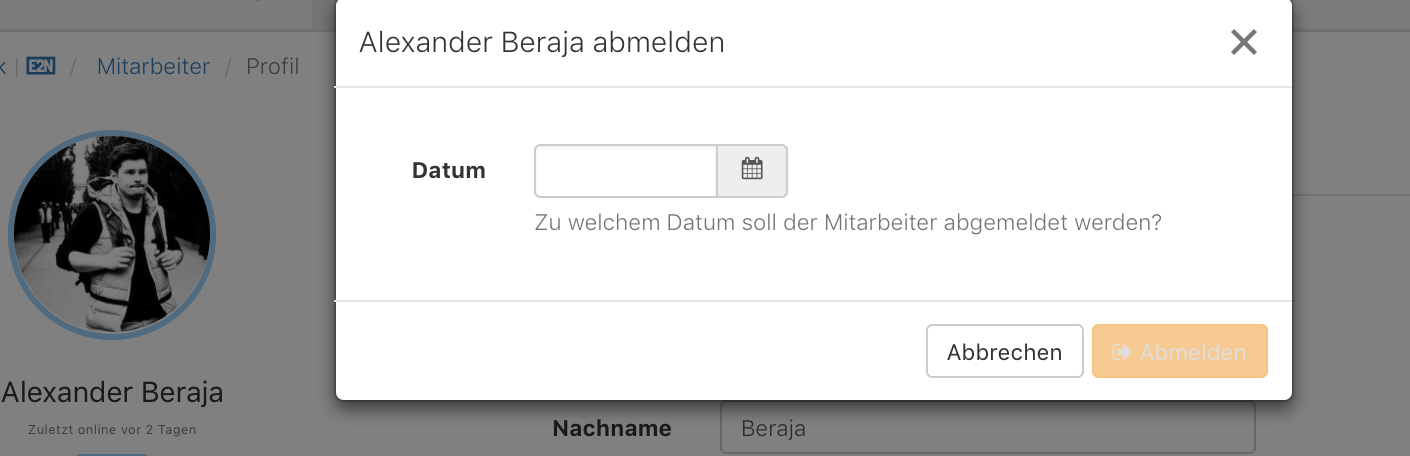Go to the Mitarbeiter breadcrumb link
The height and width of the screenshot is (456, 1410).
click(153, 67)
